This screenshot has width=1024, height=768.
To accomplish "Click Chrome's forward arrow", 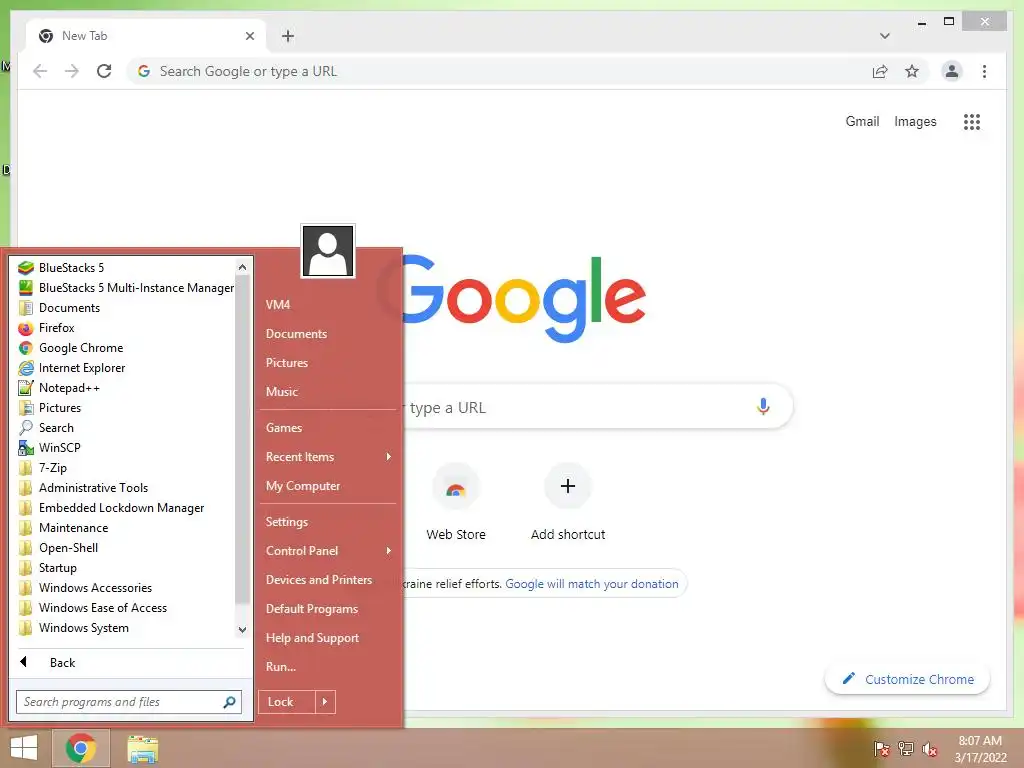I will coord(72,71).
